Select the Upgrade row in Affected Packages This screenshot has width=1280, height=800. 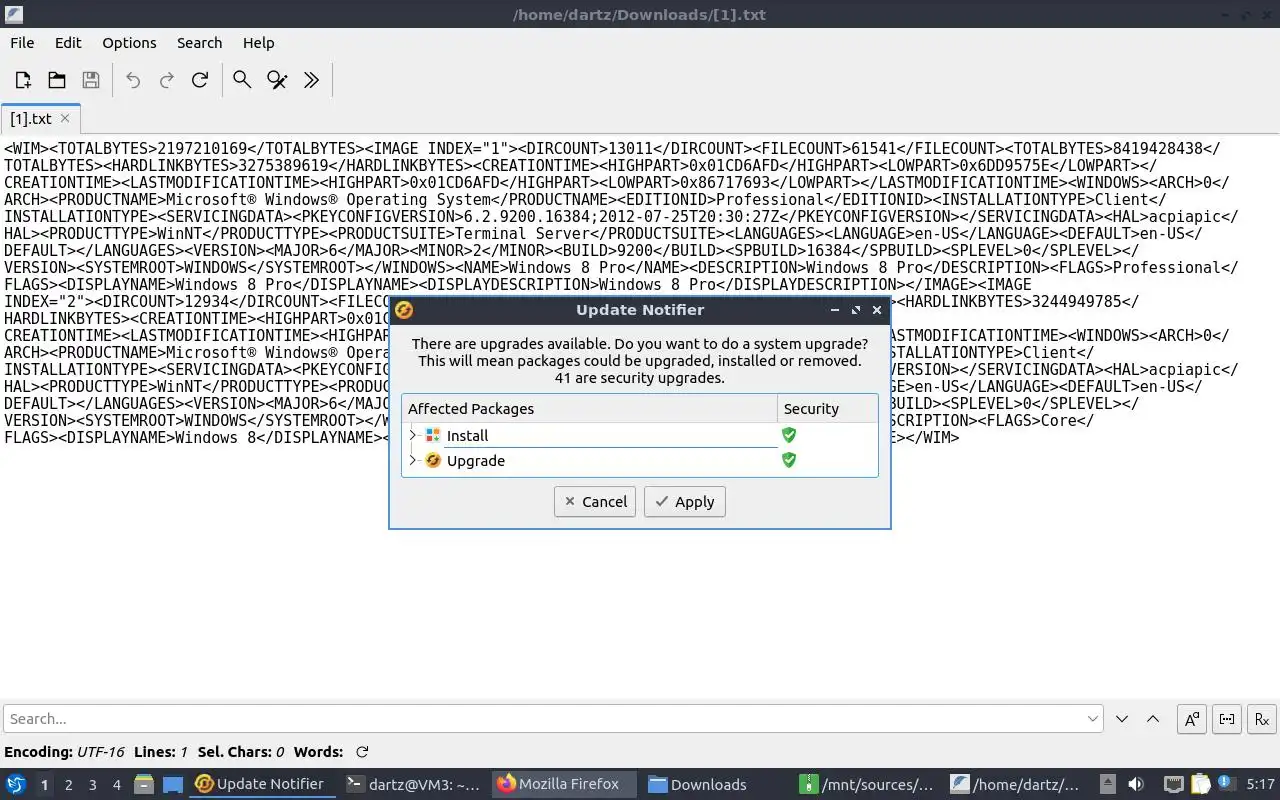[640, 460]
